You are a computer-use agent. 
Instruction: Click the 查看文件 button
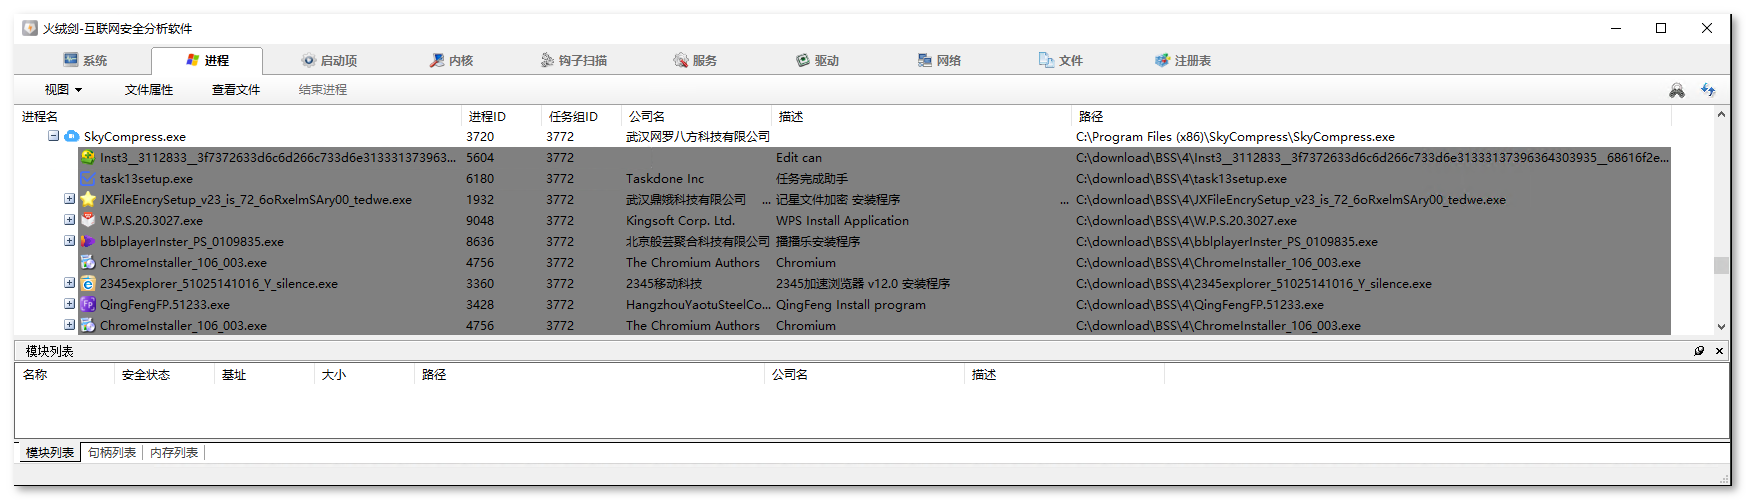coord(236,90)
